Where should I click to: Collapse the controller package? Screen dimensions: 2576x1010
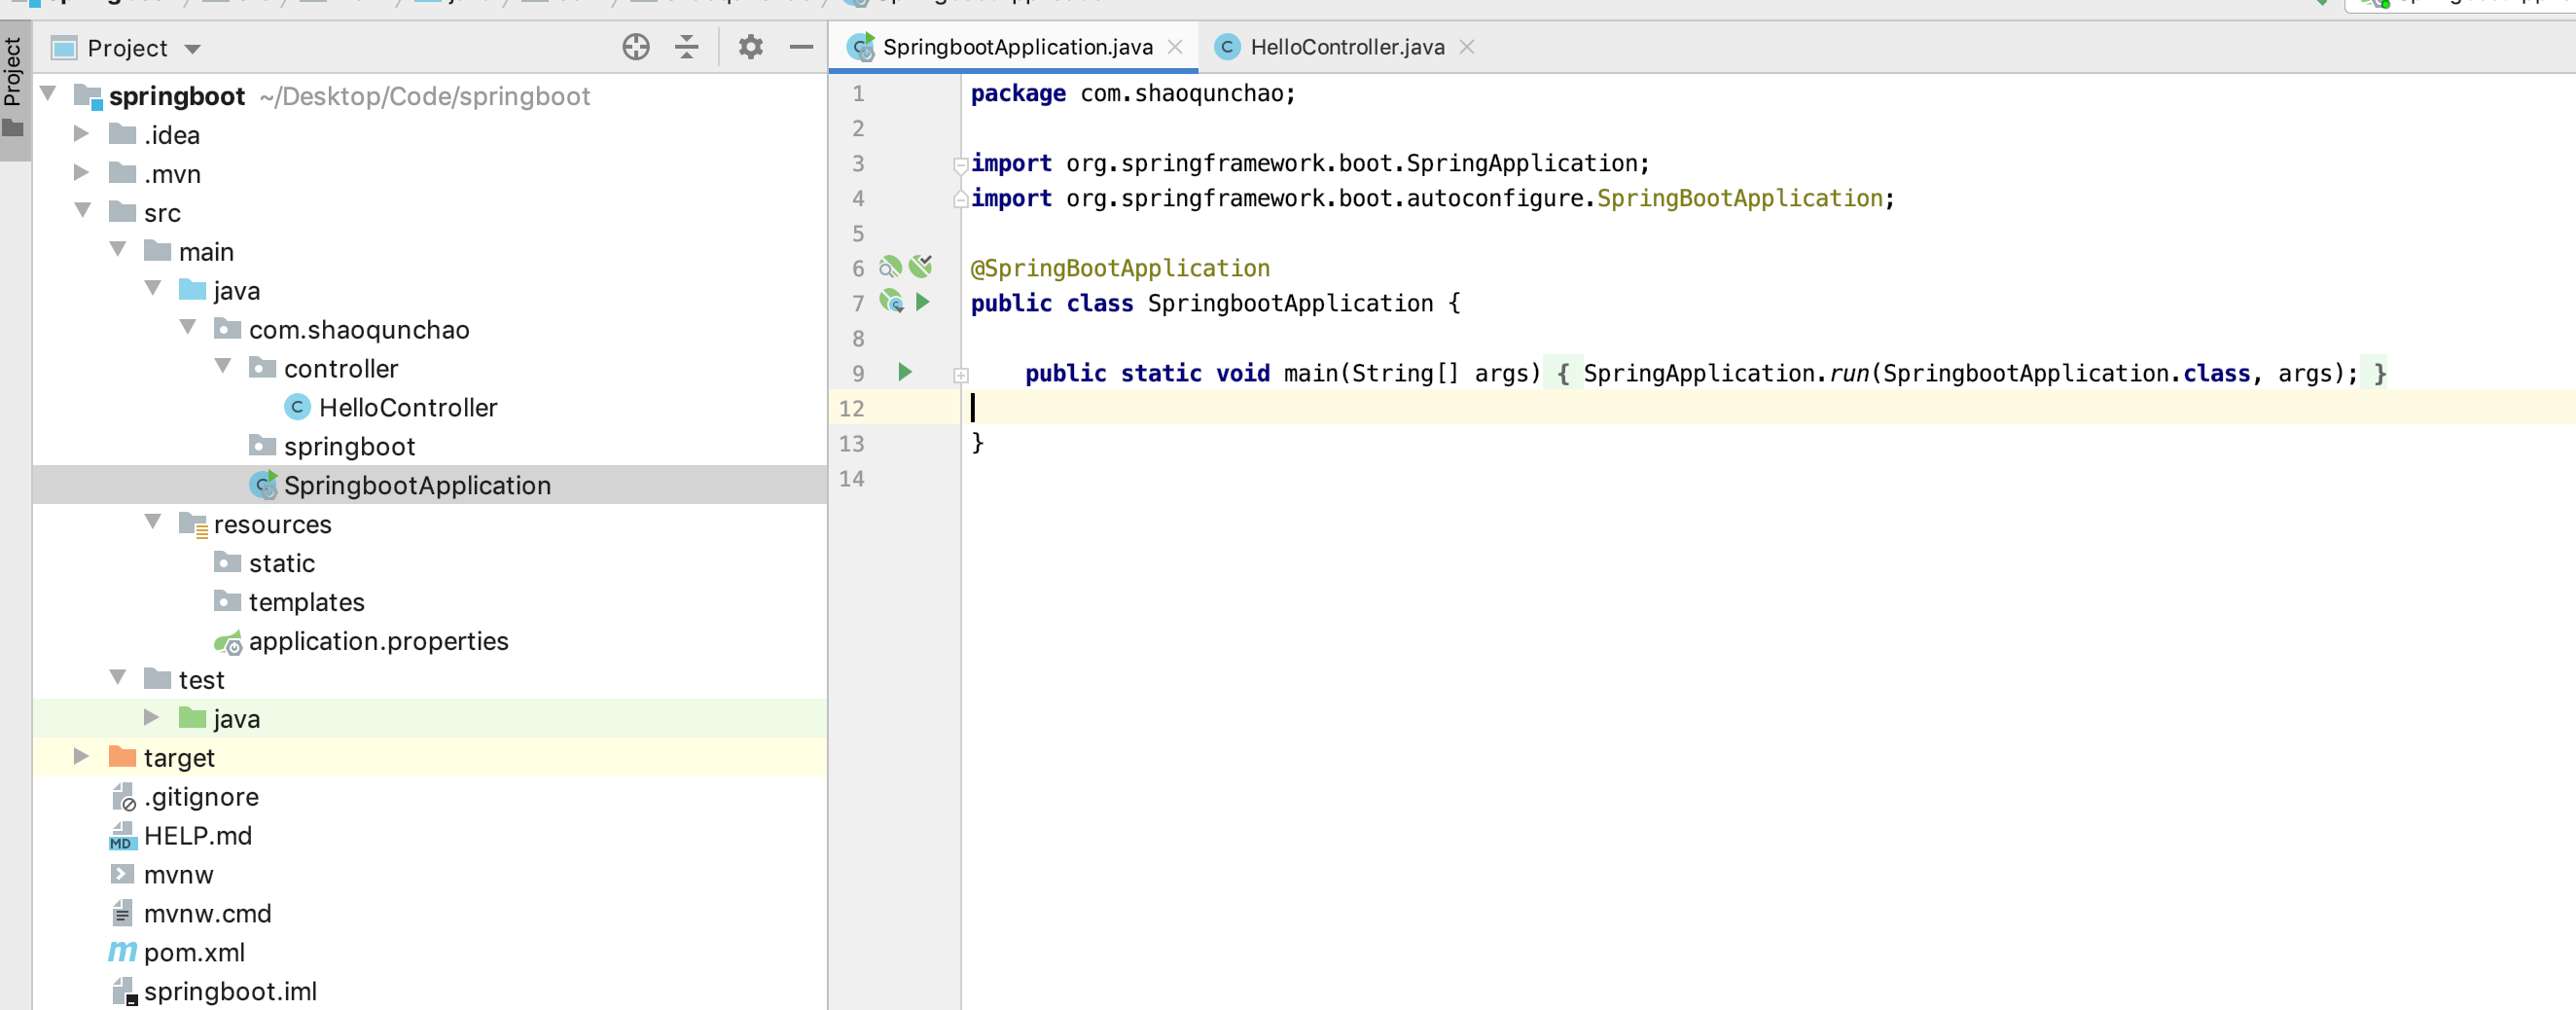pos(223,367)
